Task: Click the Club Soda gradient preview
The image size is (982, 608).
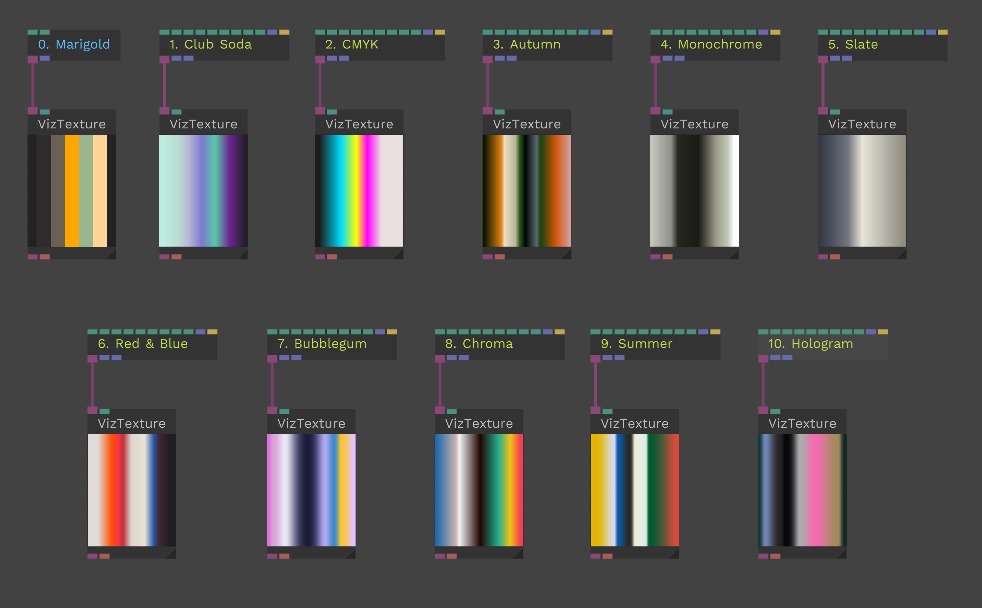Action: [203, 190]
